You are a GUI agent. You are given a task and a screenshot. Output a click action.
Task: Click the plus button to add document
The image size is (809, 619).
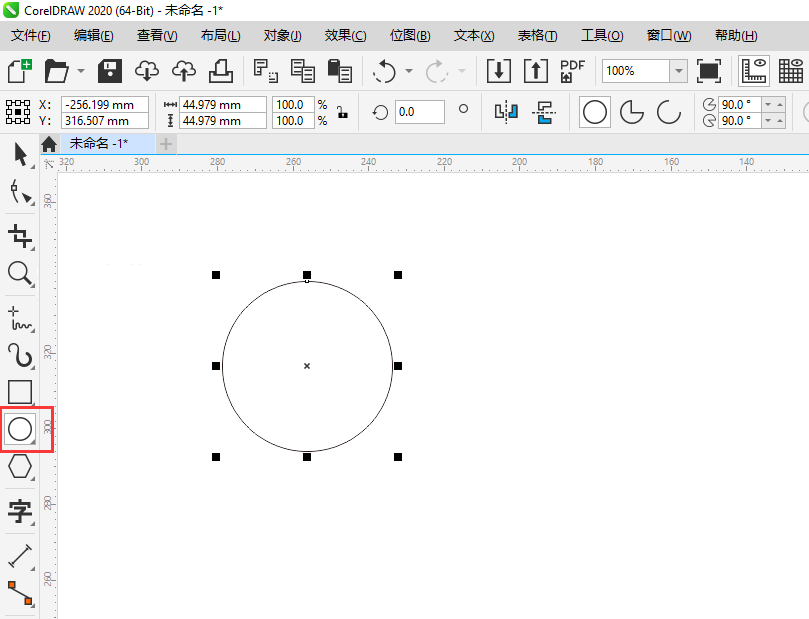[166, 144]
